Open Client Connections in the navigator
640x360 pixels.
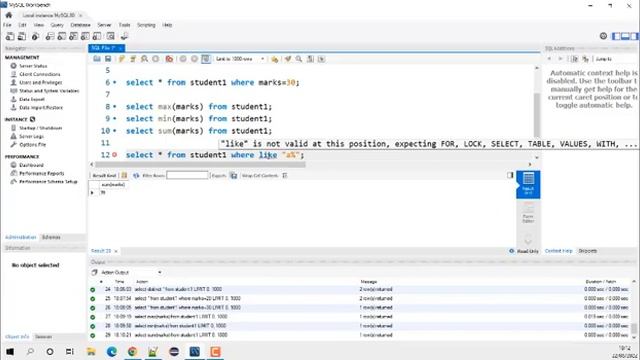coord(40,74)
